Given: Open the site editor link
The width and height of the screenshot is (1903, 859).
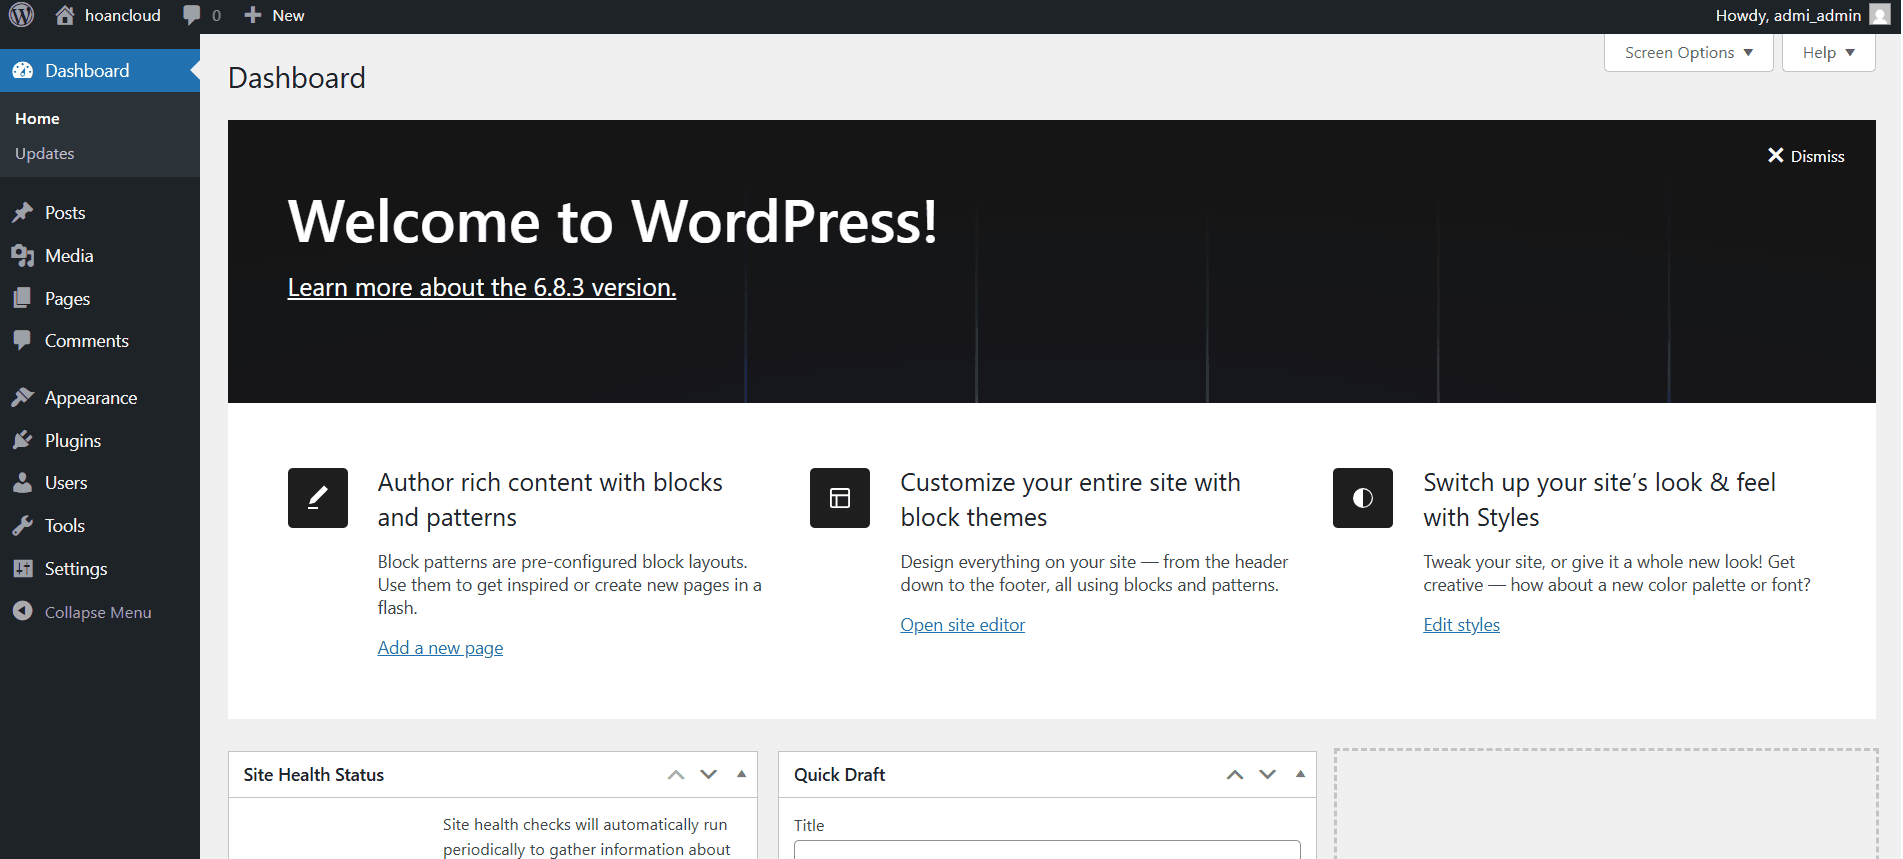Looking at the screenshot, I should tap(962, 625).
